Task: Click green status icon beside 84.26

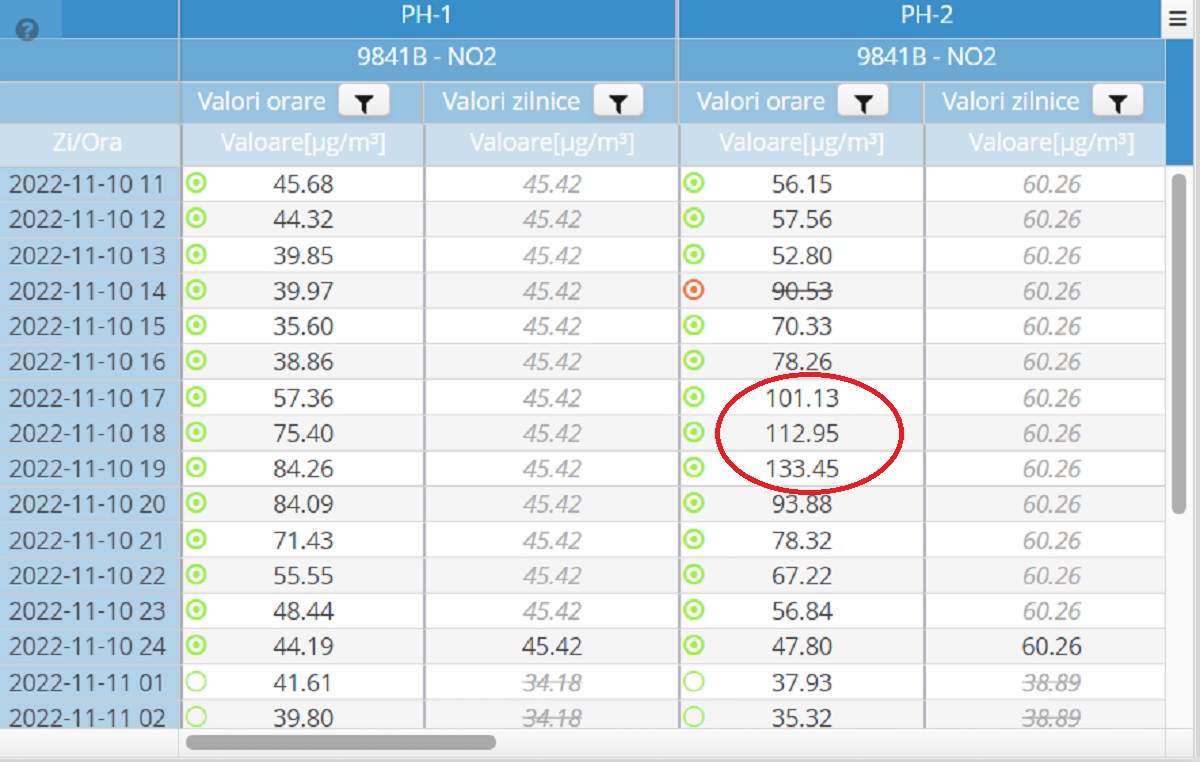Action: 197,468
